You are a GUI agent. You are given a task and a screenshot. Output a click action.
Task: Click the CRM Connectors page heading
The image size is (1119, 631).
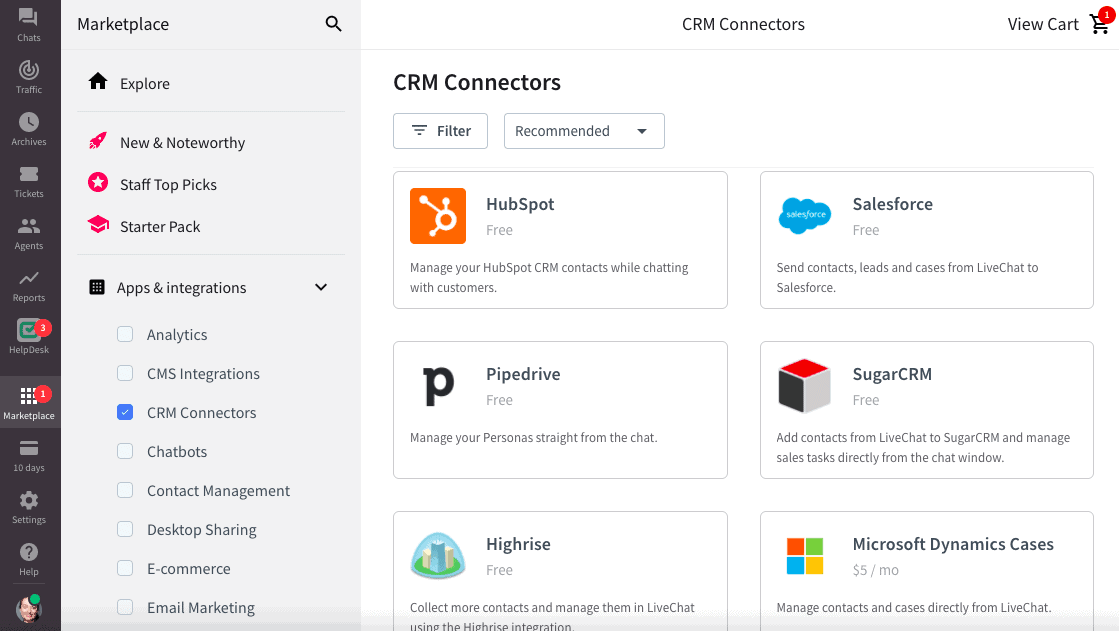click(477, 82)
